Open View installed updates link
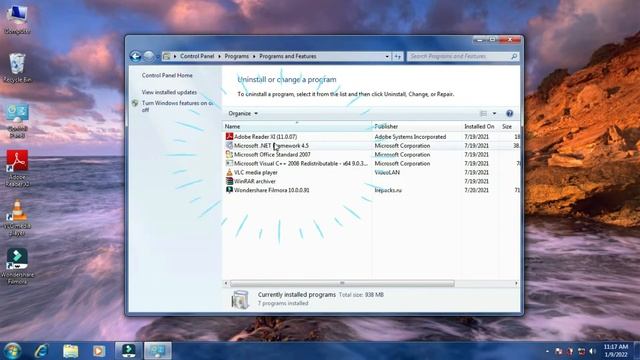640x360 pixels. (x=169, y=92)
